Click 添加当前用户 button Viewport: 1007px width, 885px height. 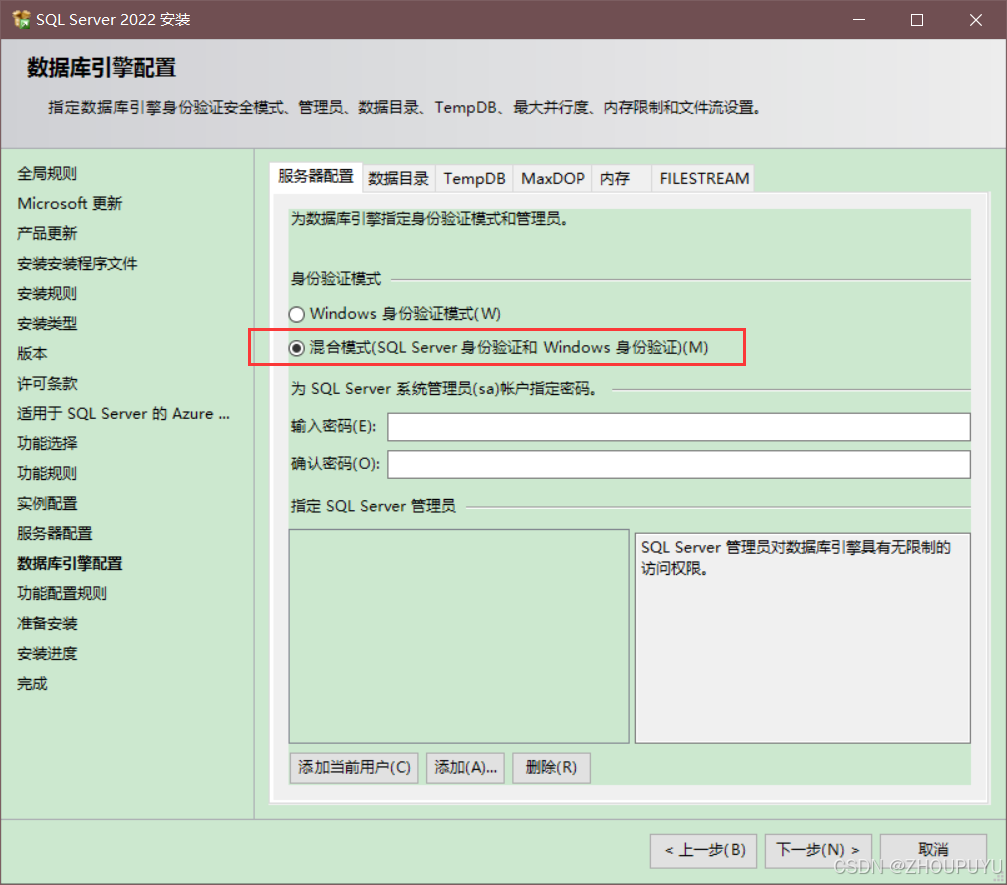coord(354,767)
